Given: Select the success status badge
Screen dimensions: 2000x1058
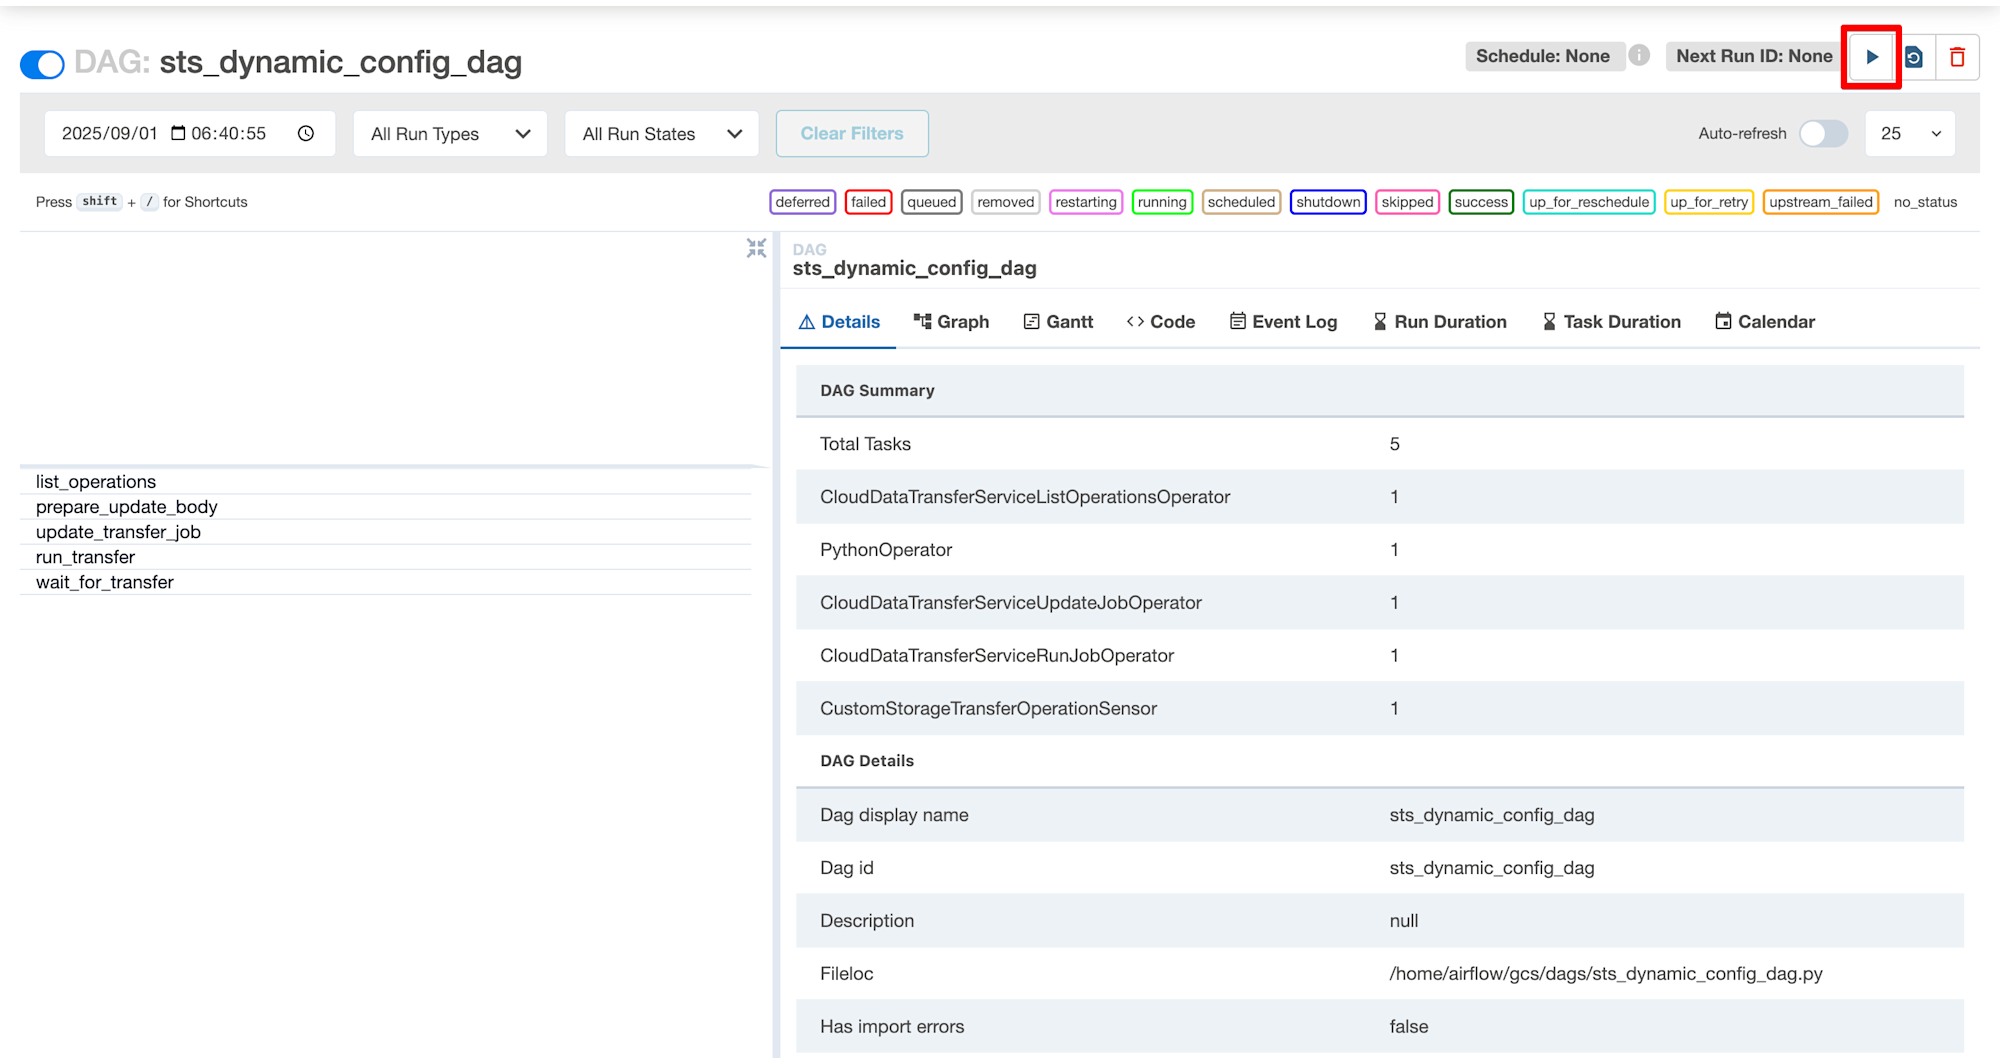Looking at the screenshot, I should pyautogui.click(x=1481, y=202).
